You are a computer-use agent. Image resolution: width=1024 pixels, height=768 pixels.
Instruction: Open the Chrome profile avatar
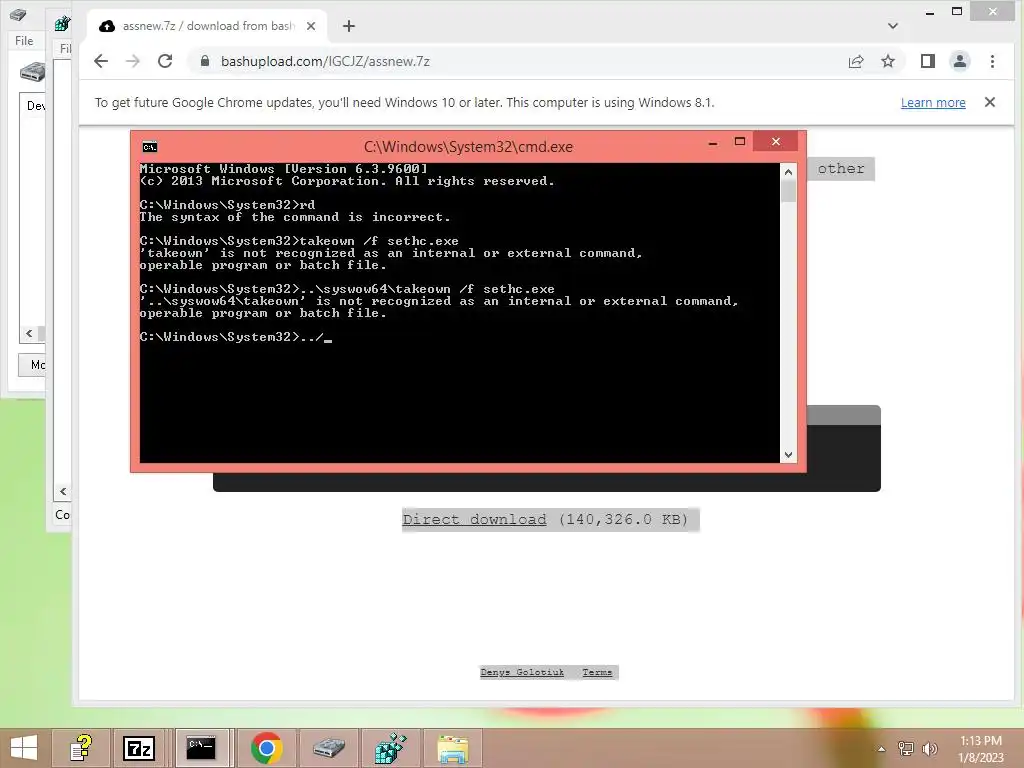point(959,61)
